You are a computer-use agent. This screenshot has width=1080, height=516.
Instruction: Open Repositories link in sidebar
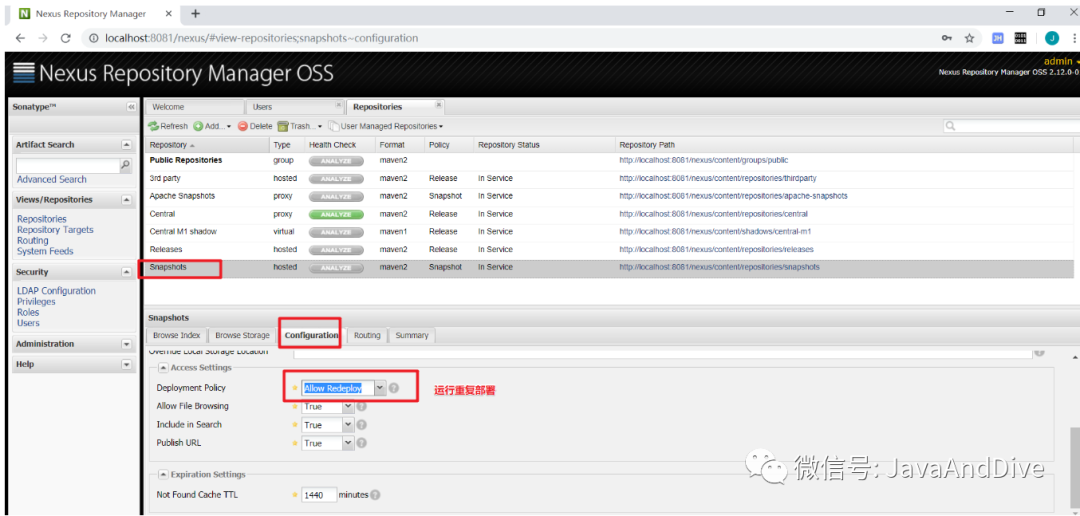(x=42, y=218)
